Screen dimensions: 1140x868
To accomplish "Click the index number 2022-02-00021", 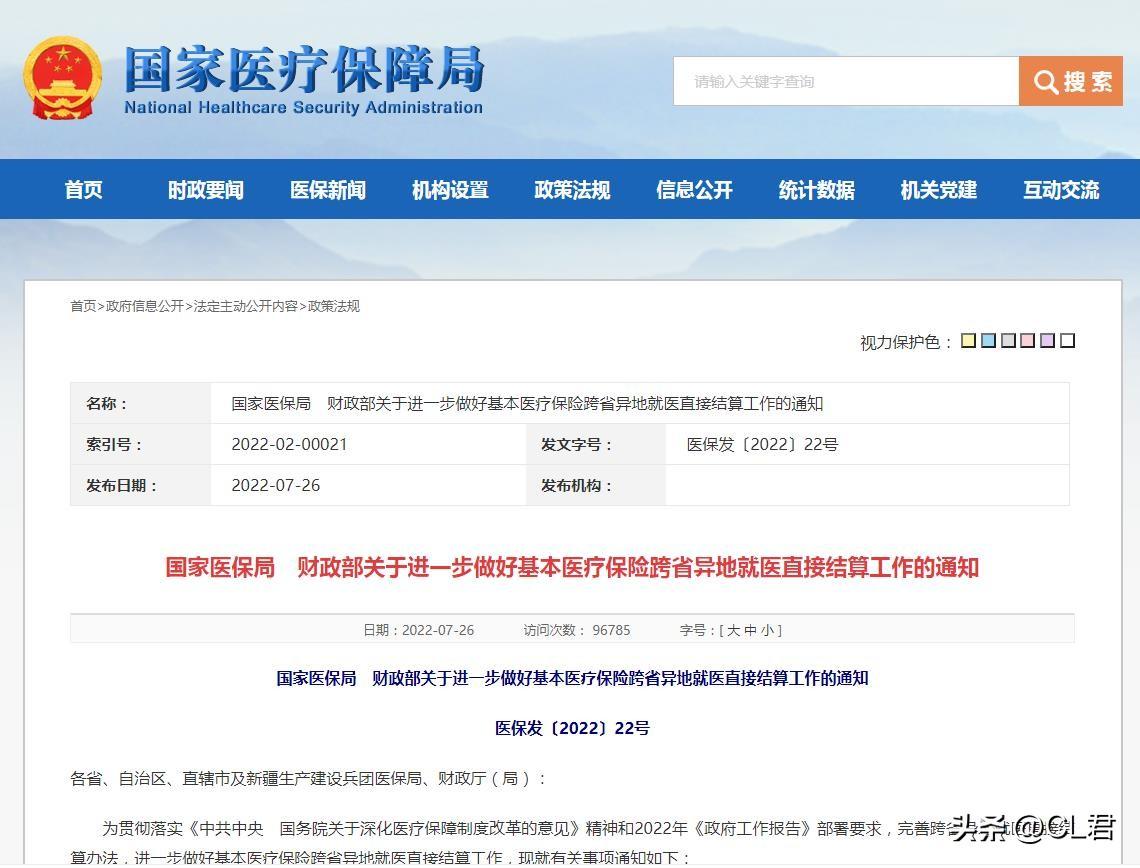I will pyautogui.click(x=289, y=444).
